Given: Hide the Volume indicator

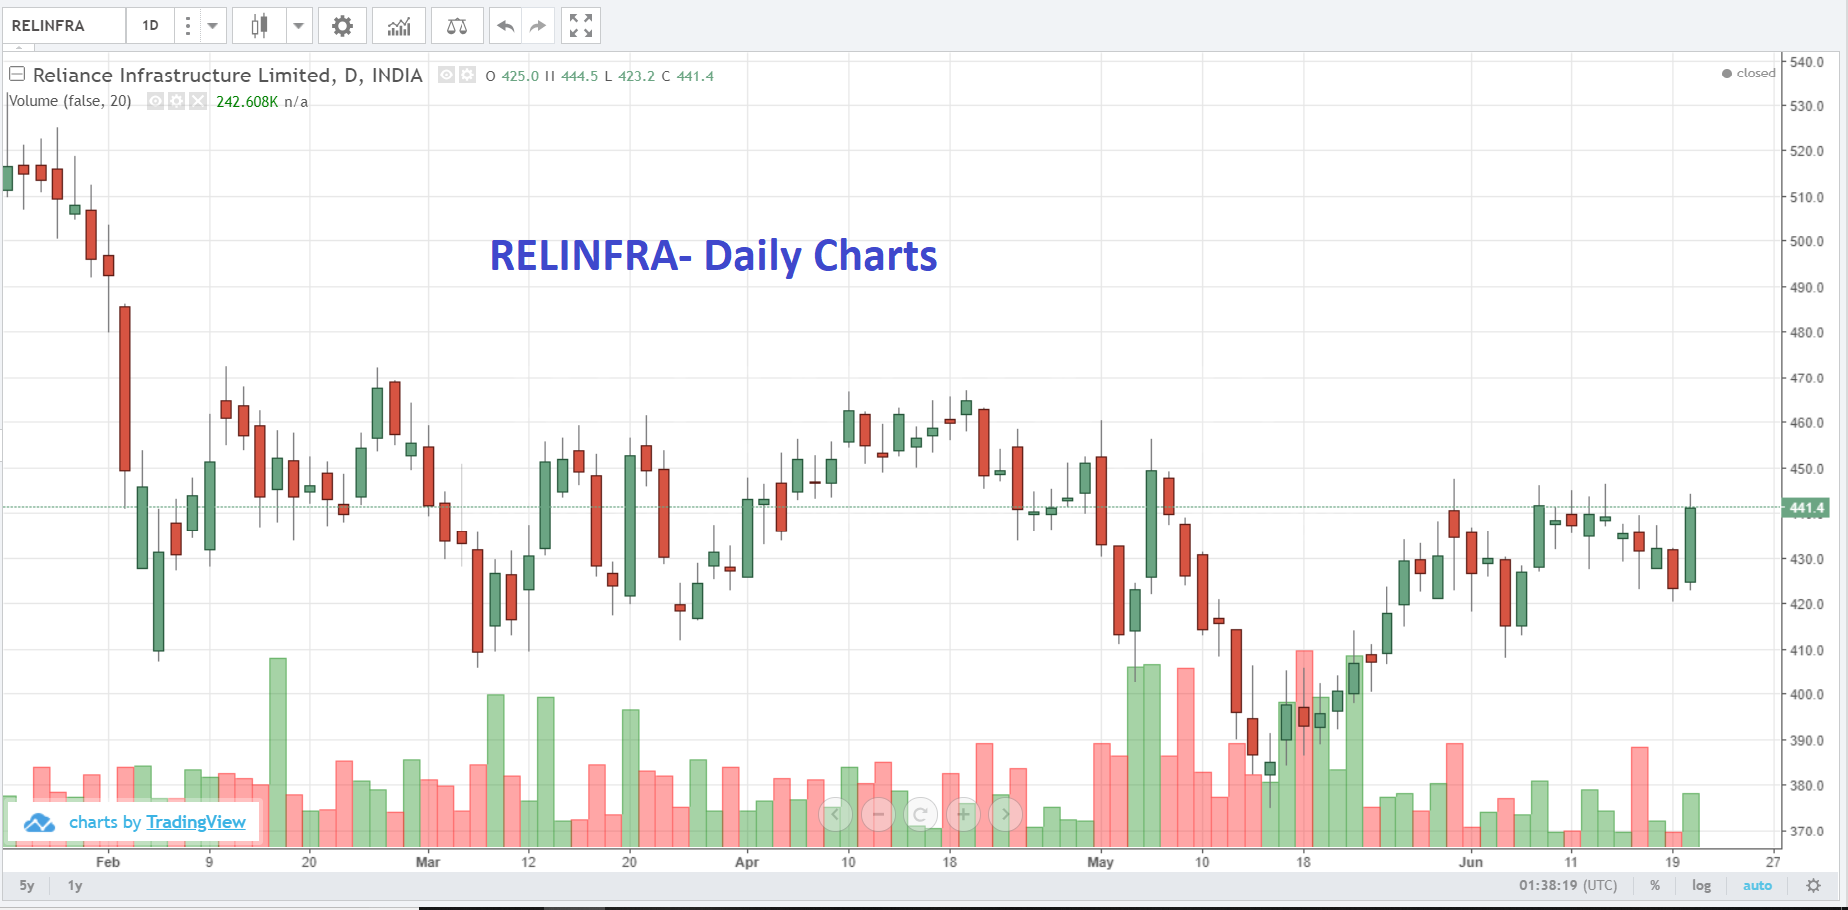Looking at the screenshot, I should click(155, 101).
